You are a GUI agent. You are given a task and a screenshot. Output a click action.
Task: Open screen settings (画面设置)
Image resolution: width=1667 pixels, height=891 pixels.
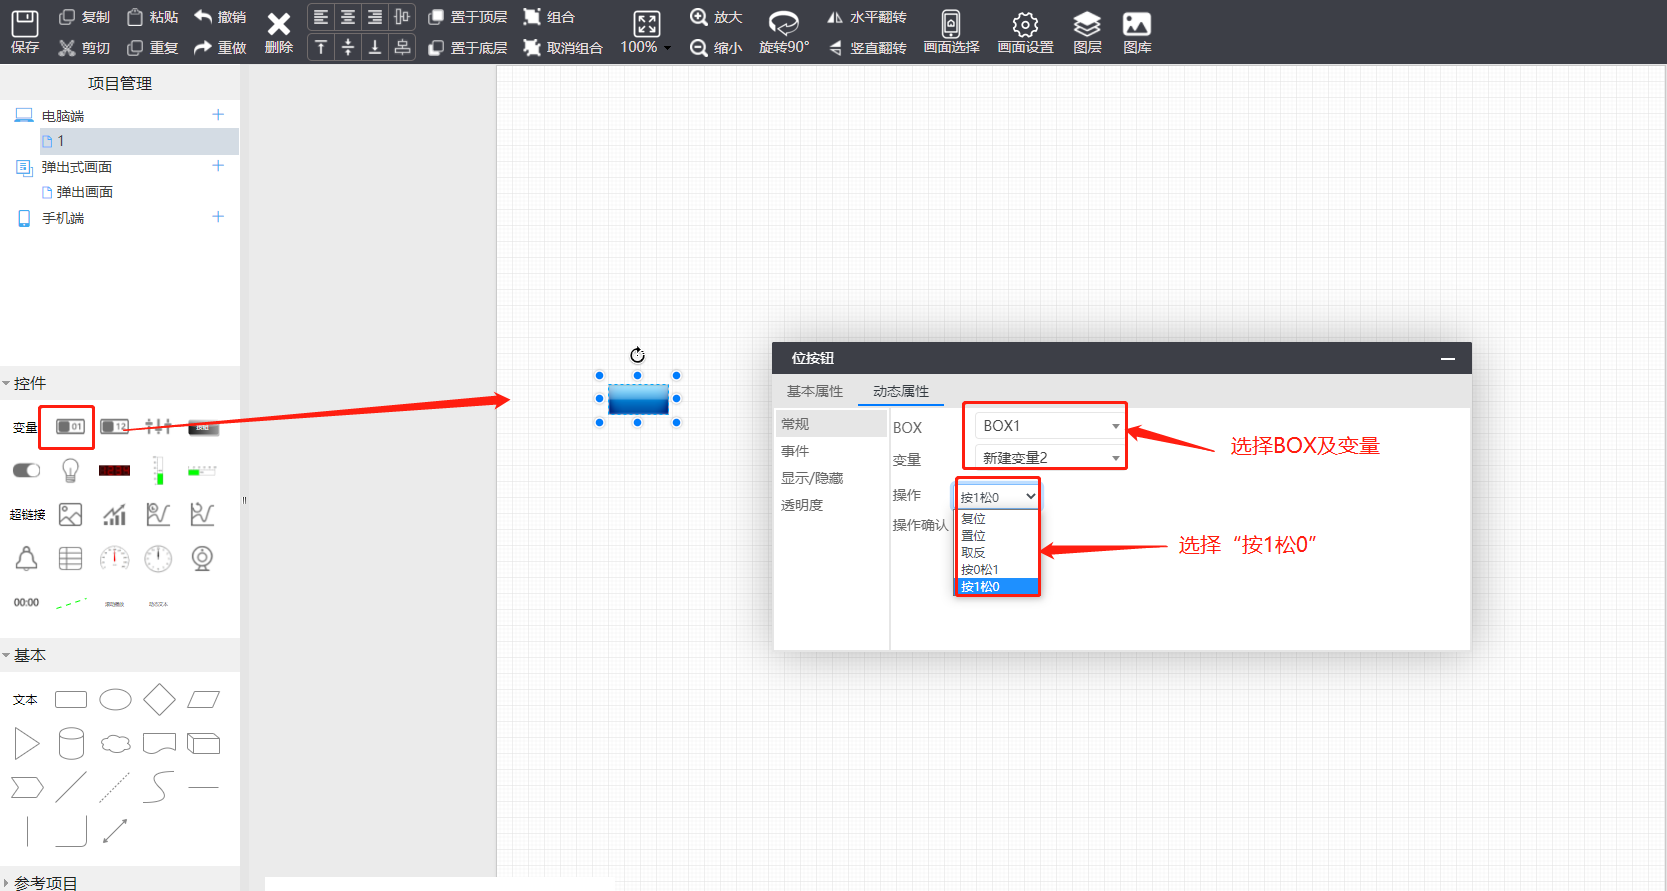(1025, 32)
